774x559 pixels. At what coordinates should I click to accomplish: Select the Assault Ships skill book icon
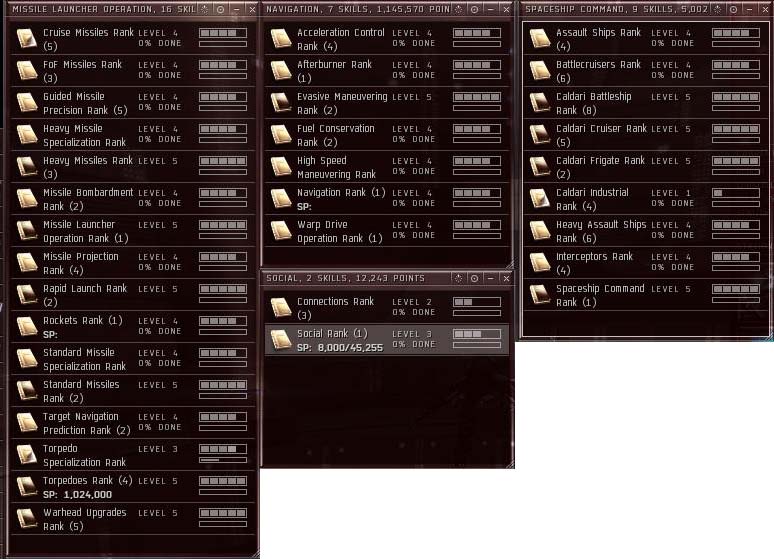point(540,38)
